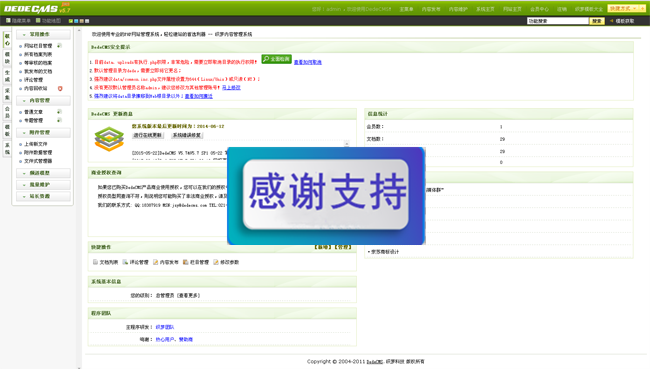The width and height of the screenshot is (650, 369).
Task: Select the blue skin color swatch
Action: 76,21
